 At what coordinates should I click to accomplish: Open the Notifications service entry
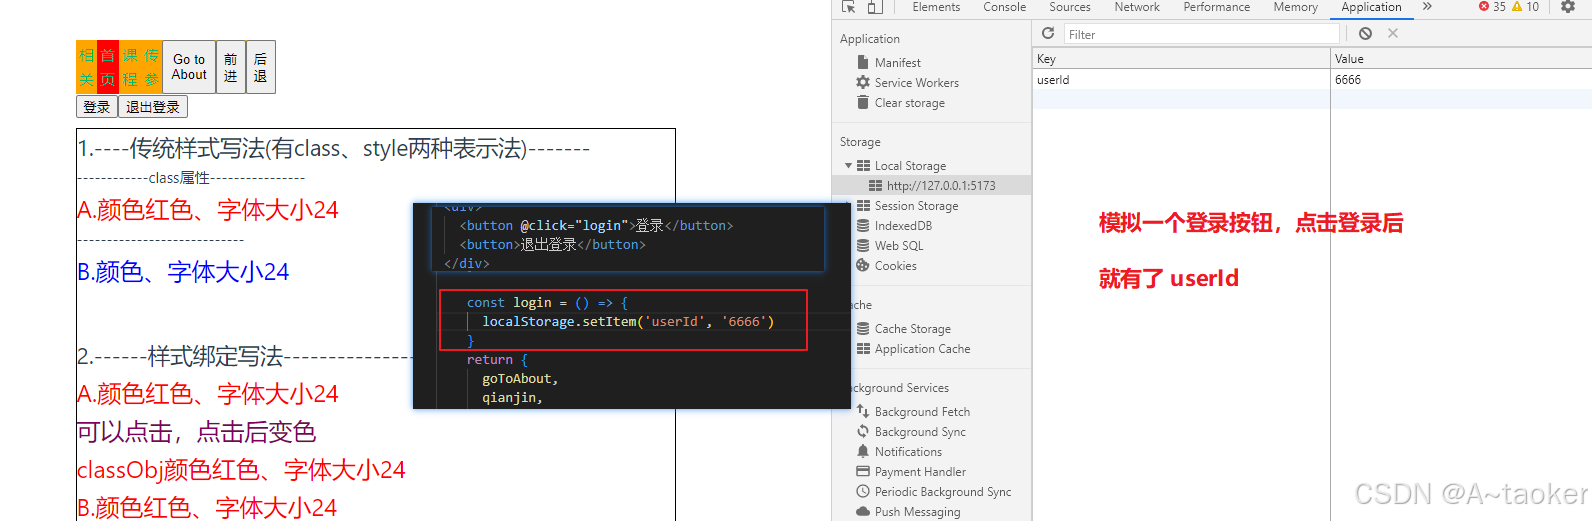(899, 451)
